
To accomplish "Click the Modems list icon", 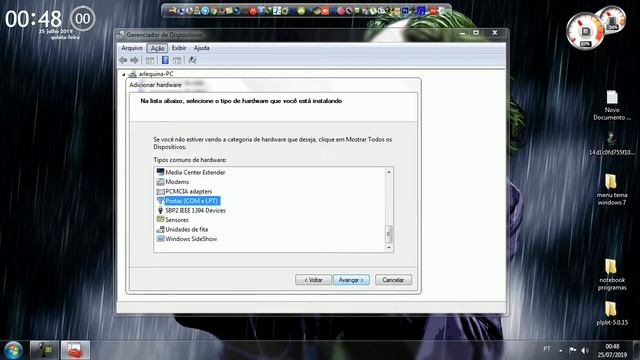I will click(x=160, y=182).
